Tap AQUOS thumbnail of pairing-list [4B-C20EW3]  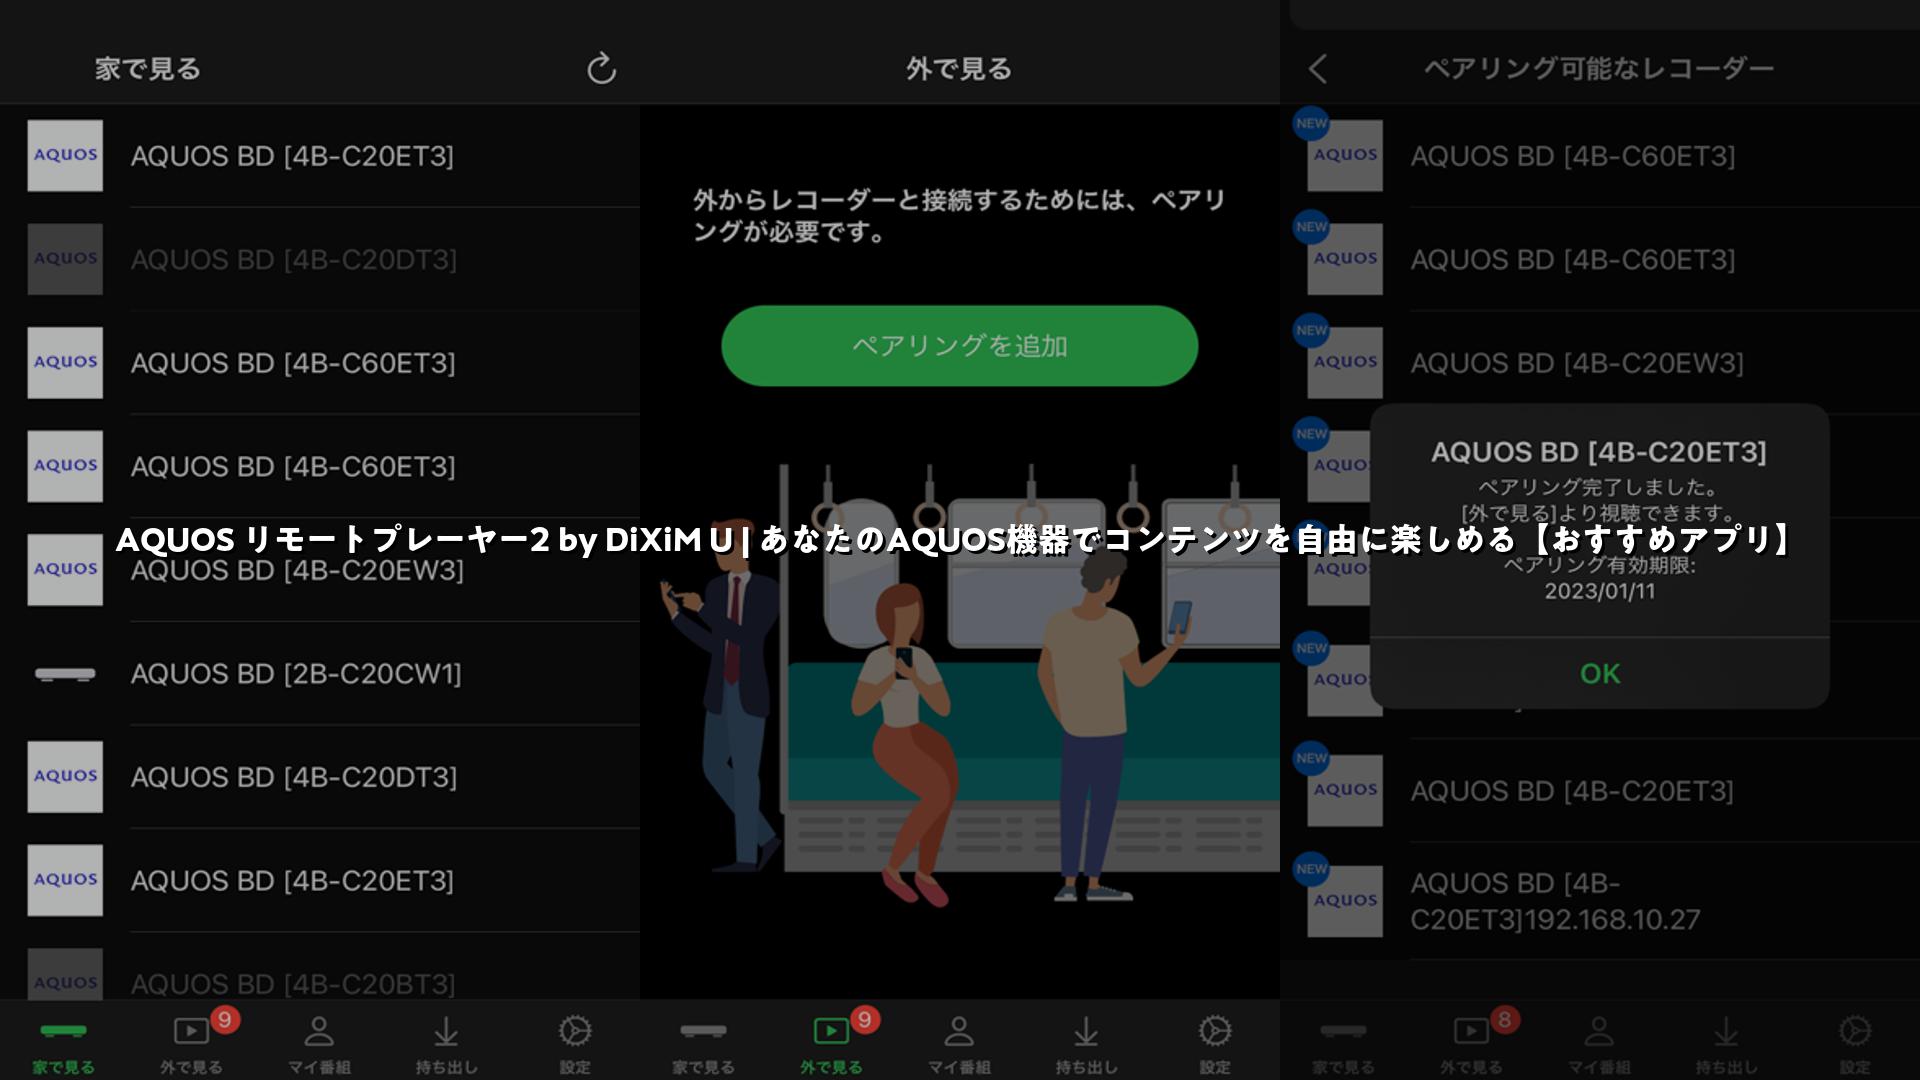1345,363
